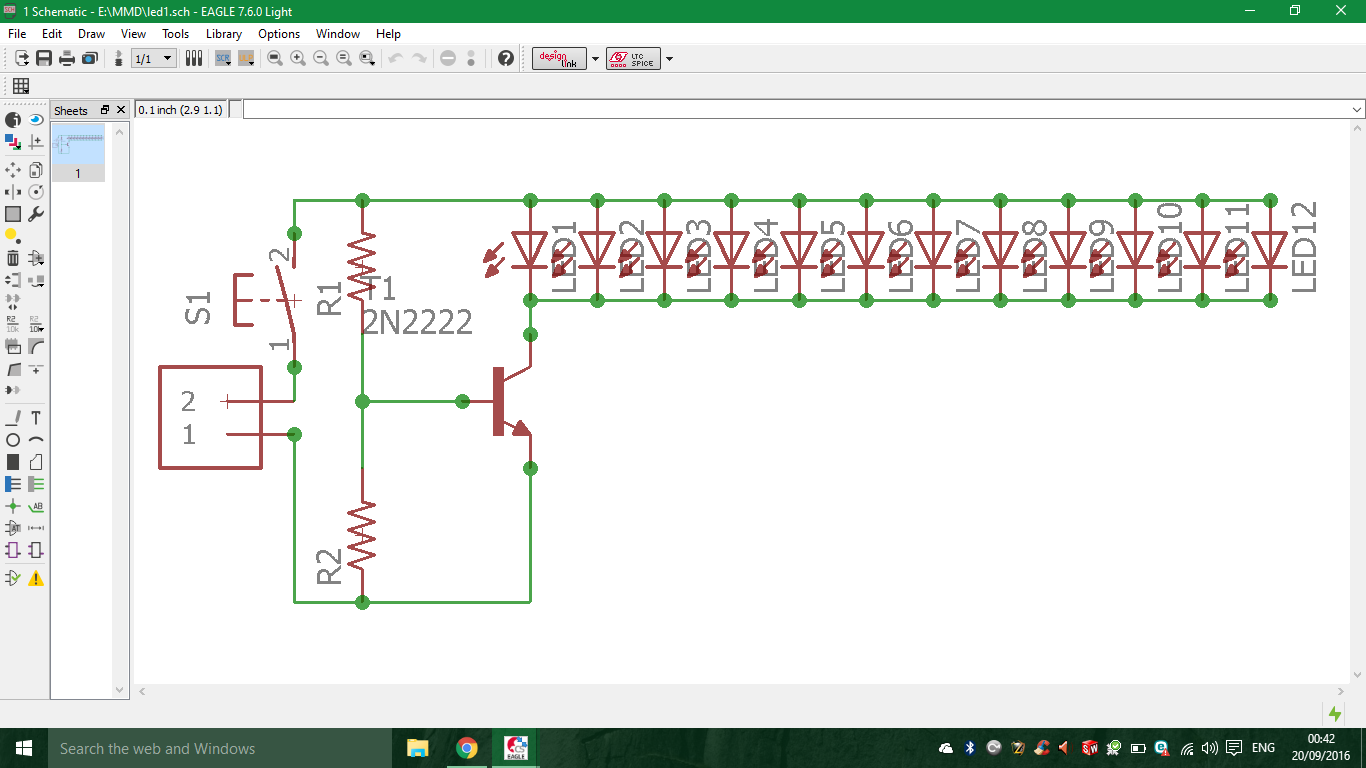Undock the Sheets panel
The width and height of the screenshot is (1366, 768).
105,110
